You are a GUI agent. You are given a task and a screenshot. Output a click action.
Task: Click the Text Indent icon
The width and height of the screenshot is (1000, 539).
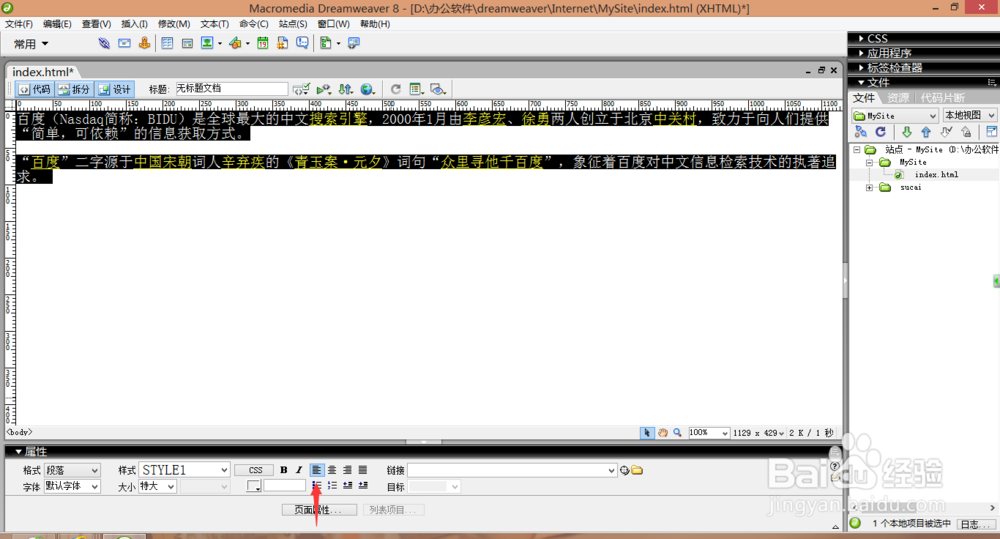coord(363,486)
